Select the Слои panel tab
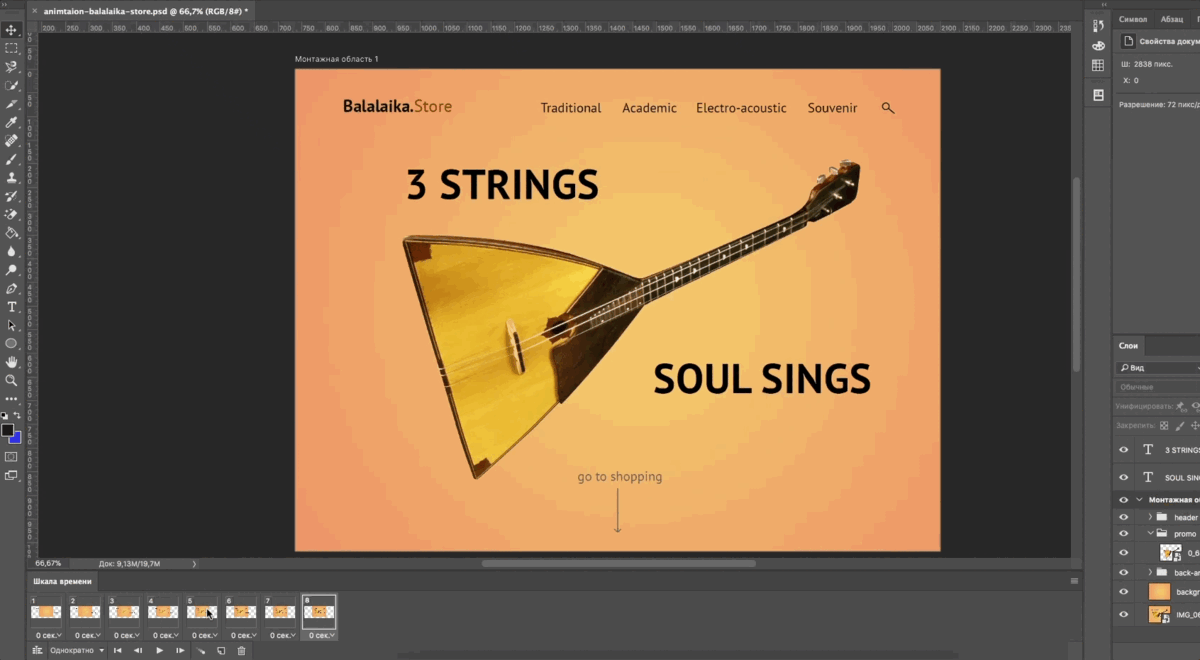1200x660 pixels. pyautogui.click(x=1128, y=346)
